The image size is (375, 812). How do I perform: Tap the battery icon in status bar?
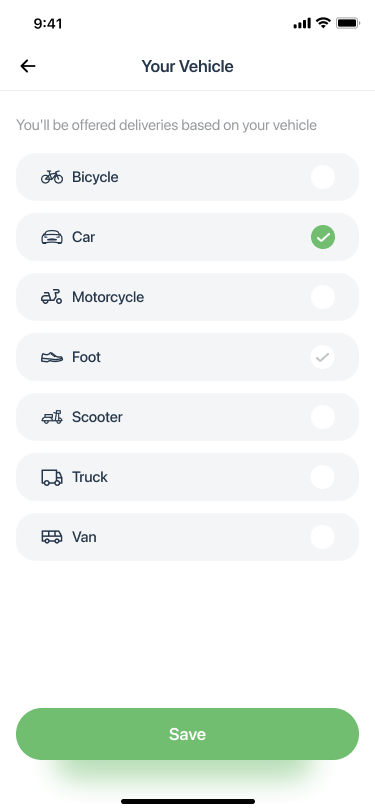348,23
